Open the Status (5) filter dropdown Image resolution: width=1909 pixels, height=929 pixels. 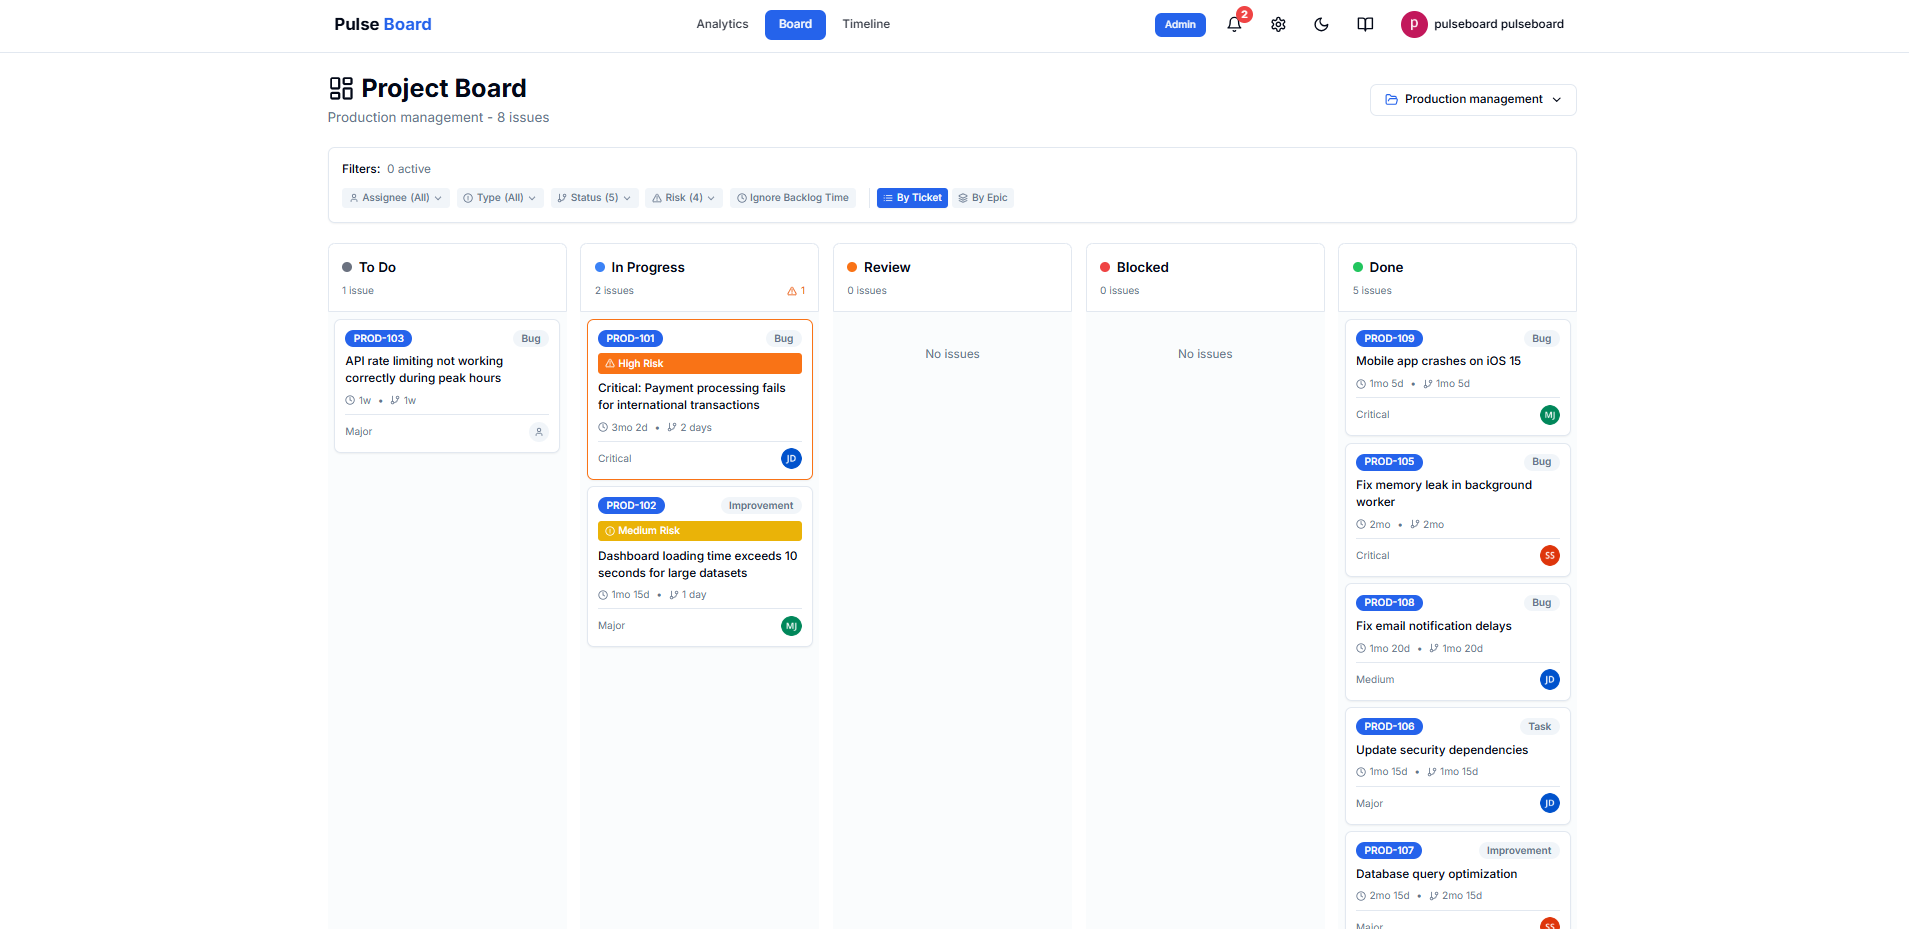pyautogui.click(x=593, y=197)
